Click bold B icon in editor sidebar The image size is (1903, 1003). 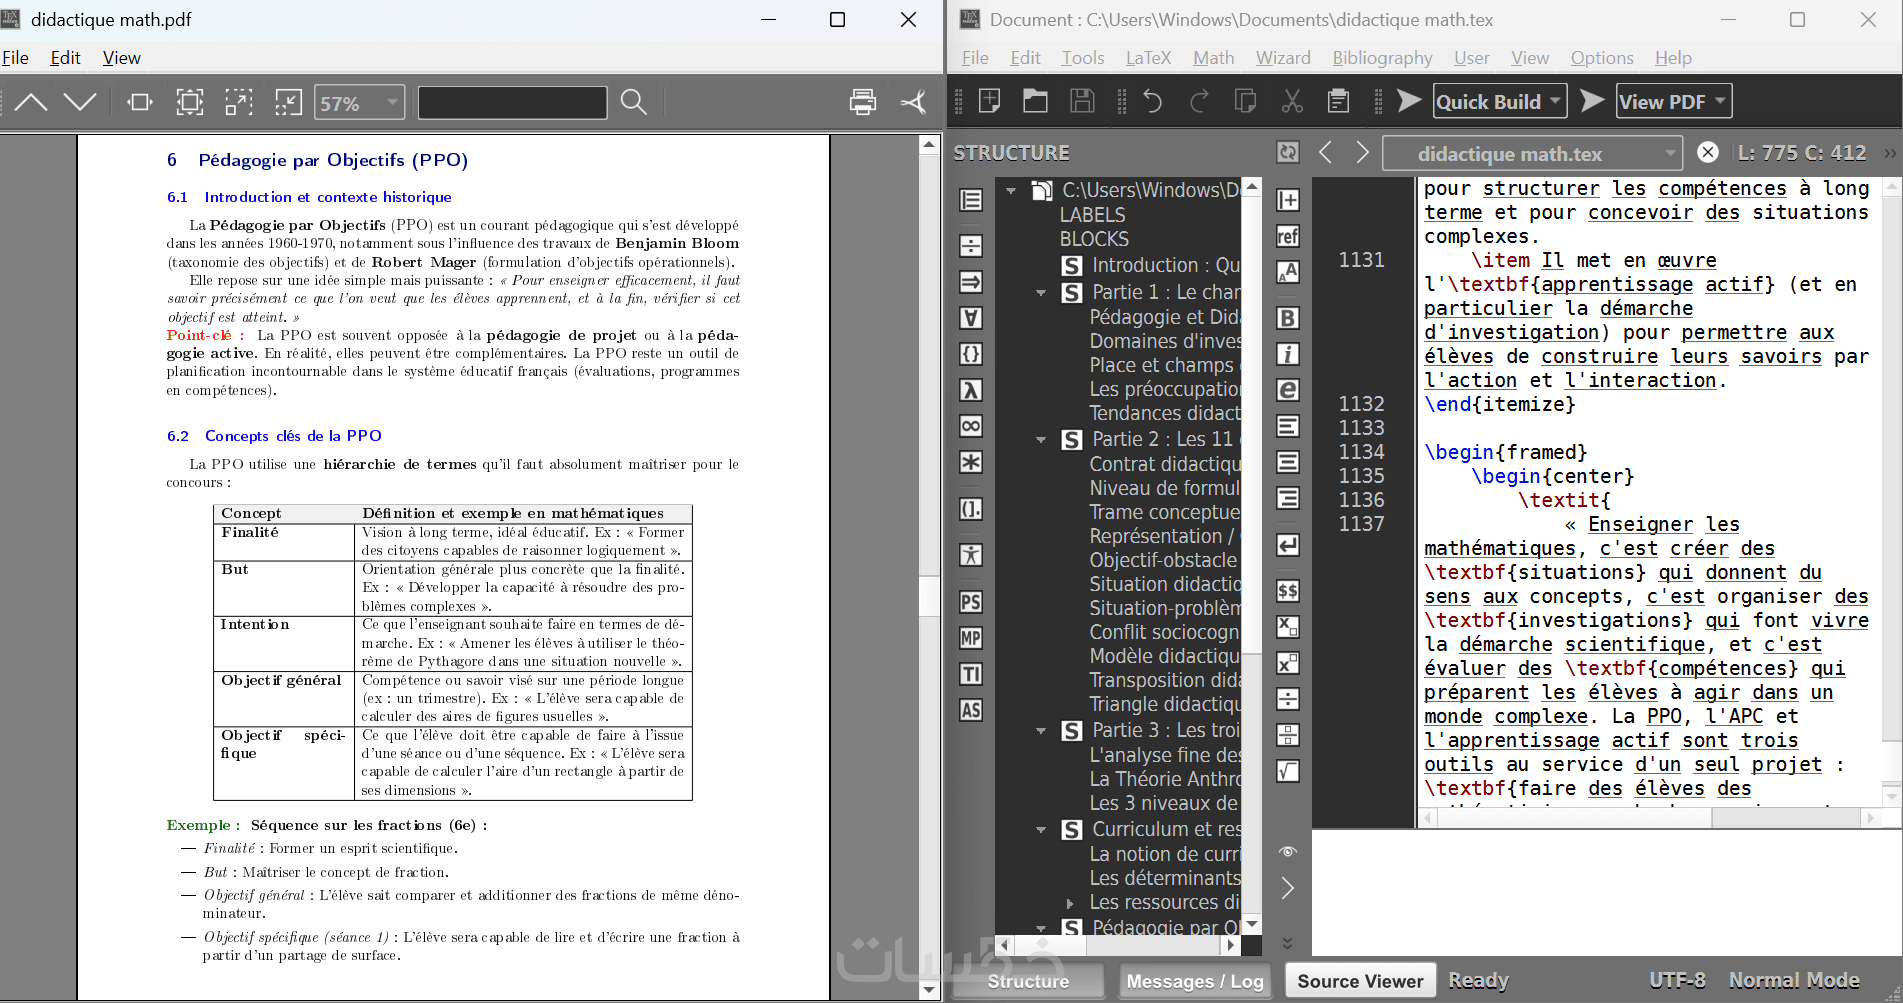pos(1288,318)
